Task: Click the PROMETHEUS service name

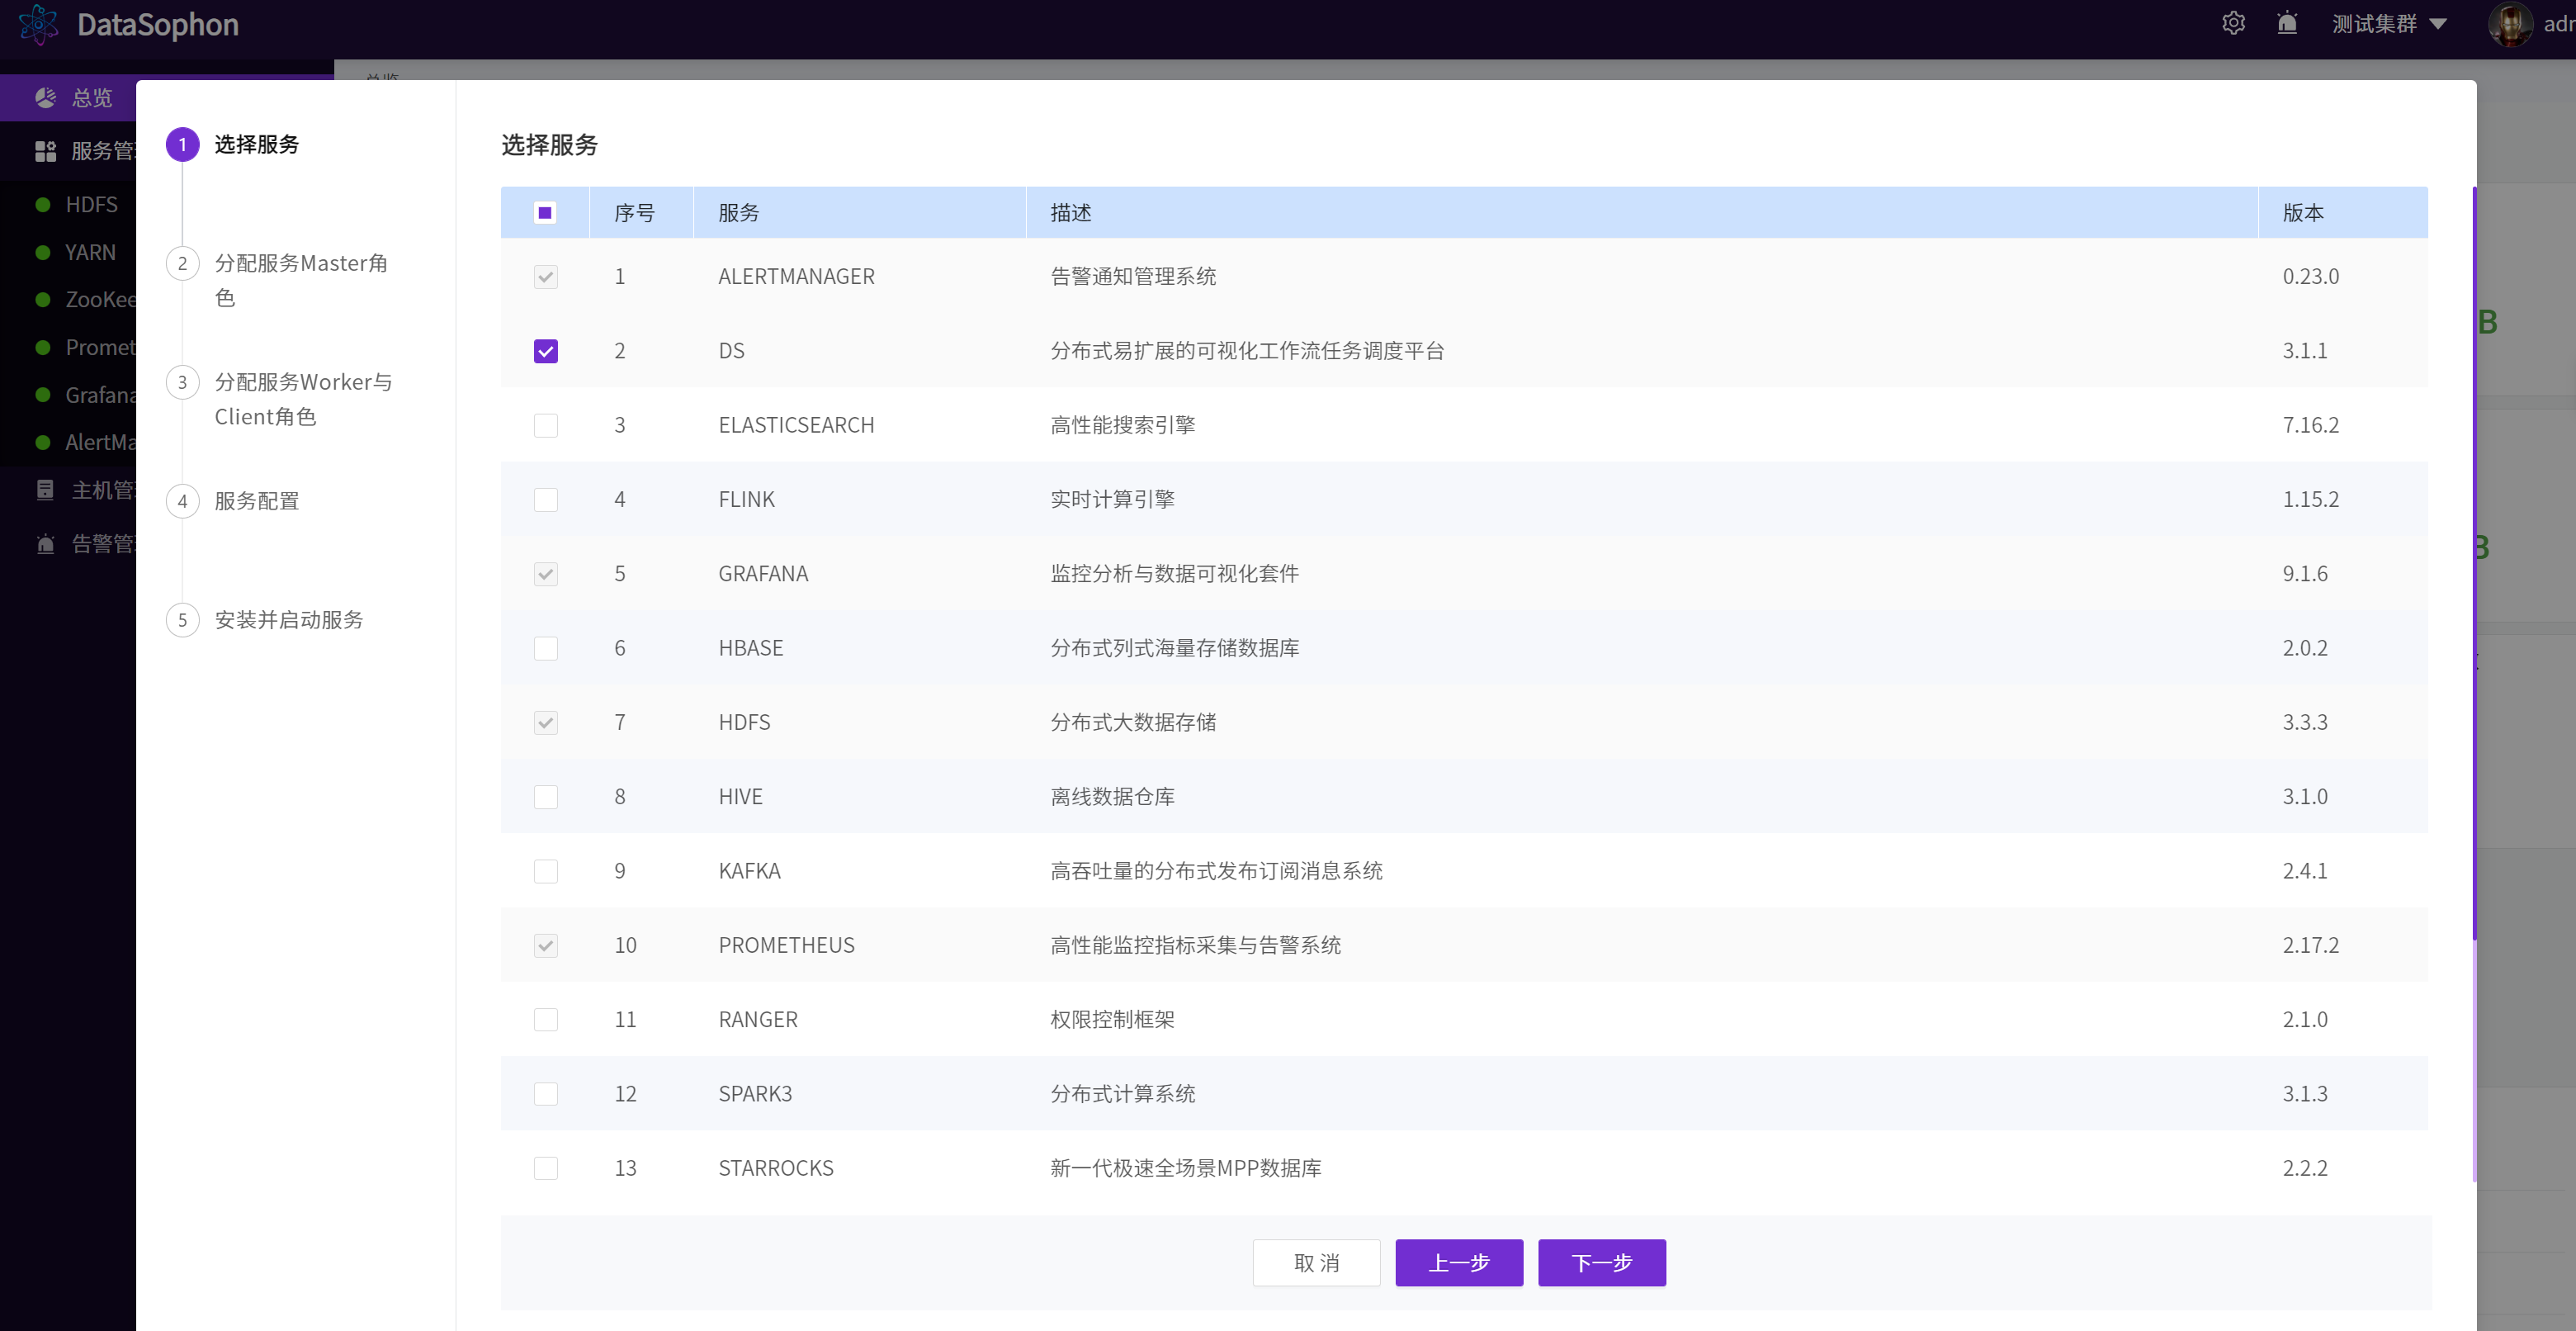Action: (x=786, y=945)
